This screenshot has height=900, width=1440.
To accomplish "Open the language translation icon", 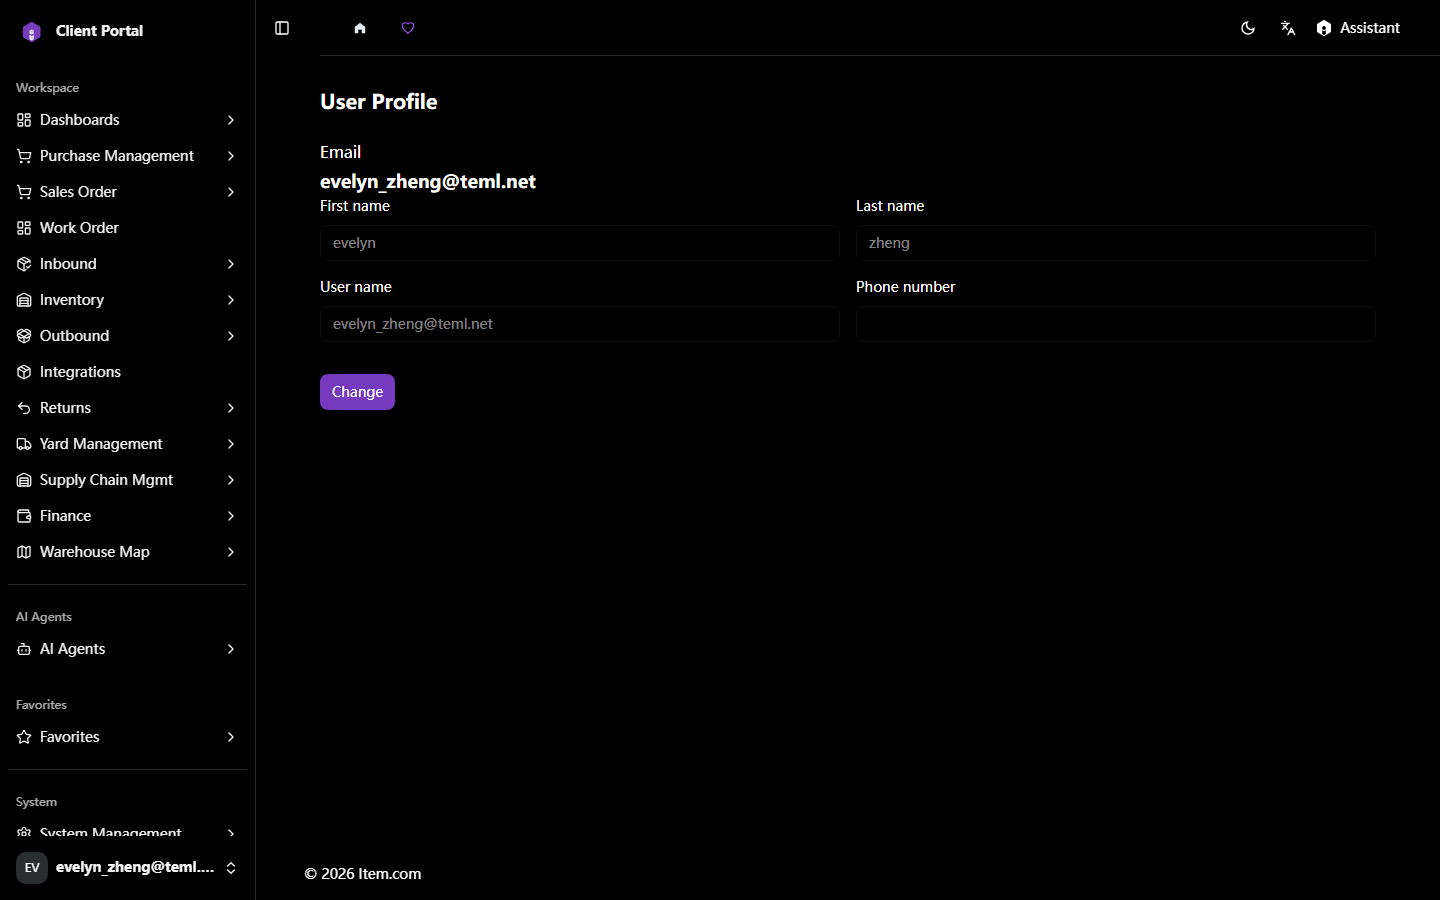I will pyautogui.click(x=1288, y=28).
